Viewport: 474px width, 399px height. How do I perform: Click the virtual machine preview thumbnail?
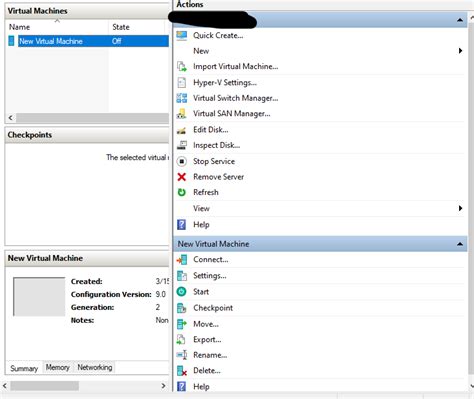(x=39, y=296)
